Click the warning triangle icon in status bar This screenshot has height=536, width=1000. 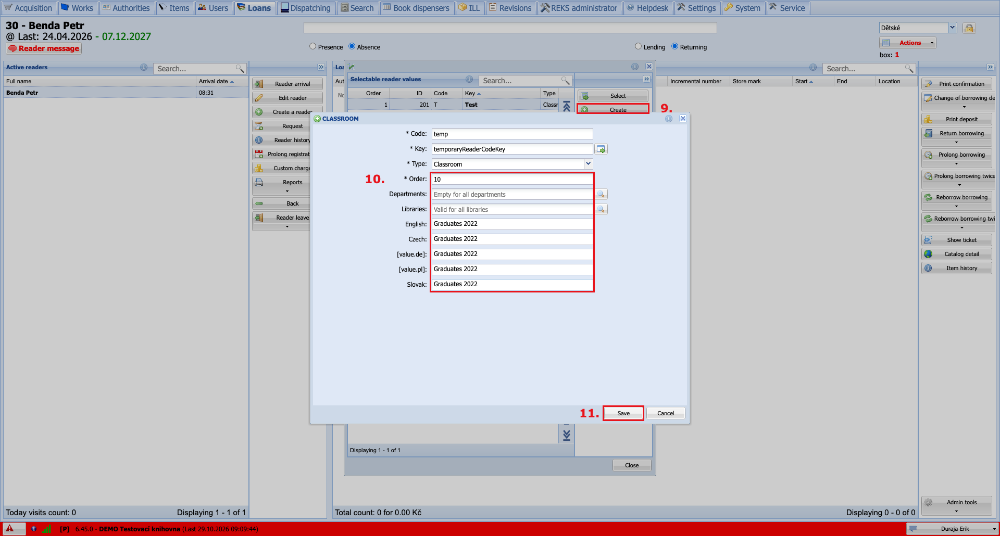[x=10, y=528]
